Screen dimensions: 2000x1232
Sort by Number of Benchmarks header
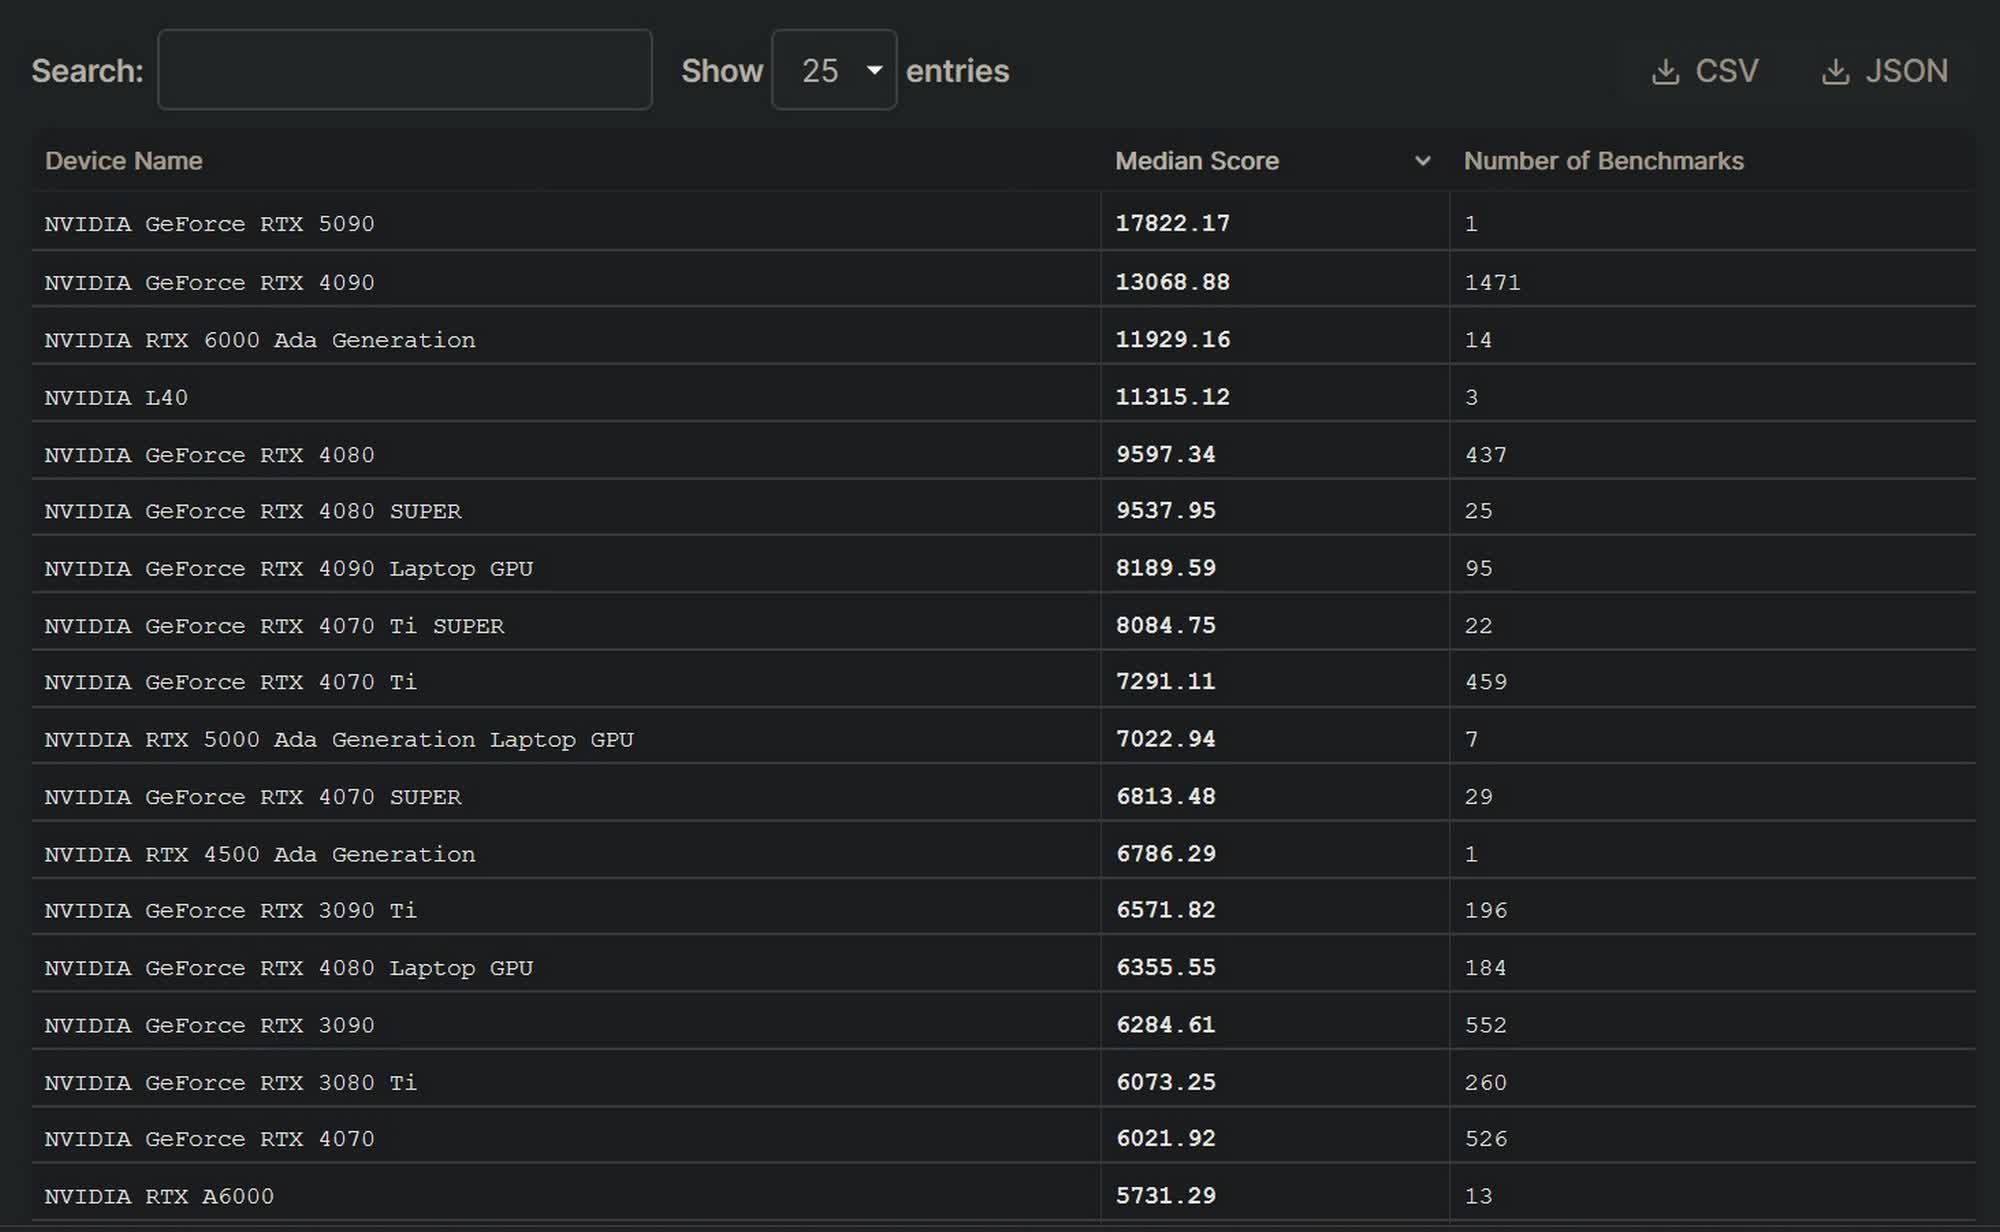point(1603,161)
